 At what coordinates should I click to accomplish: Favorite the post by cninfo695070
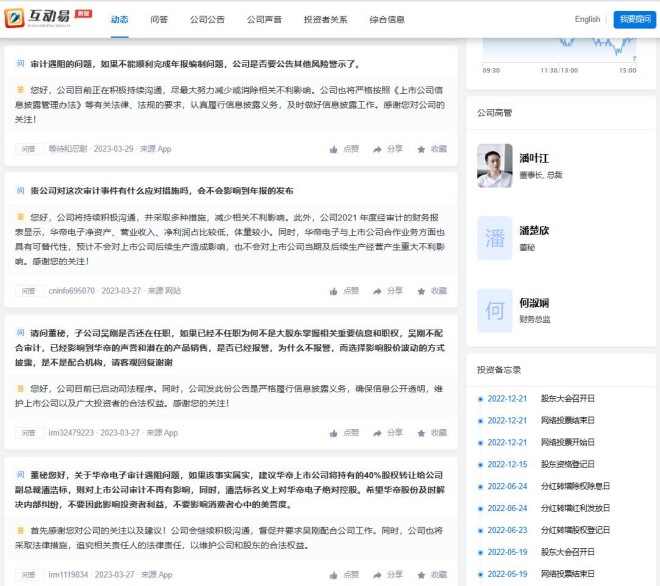(x=432, y=291)
